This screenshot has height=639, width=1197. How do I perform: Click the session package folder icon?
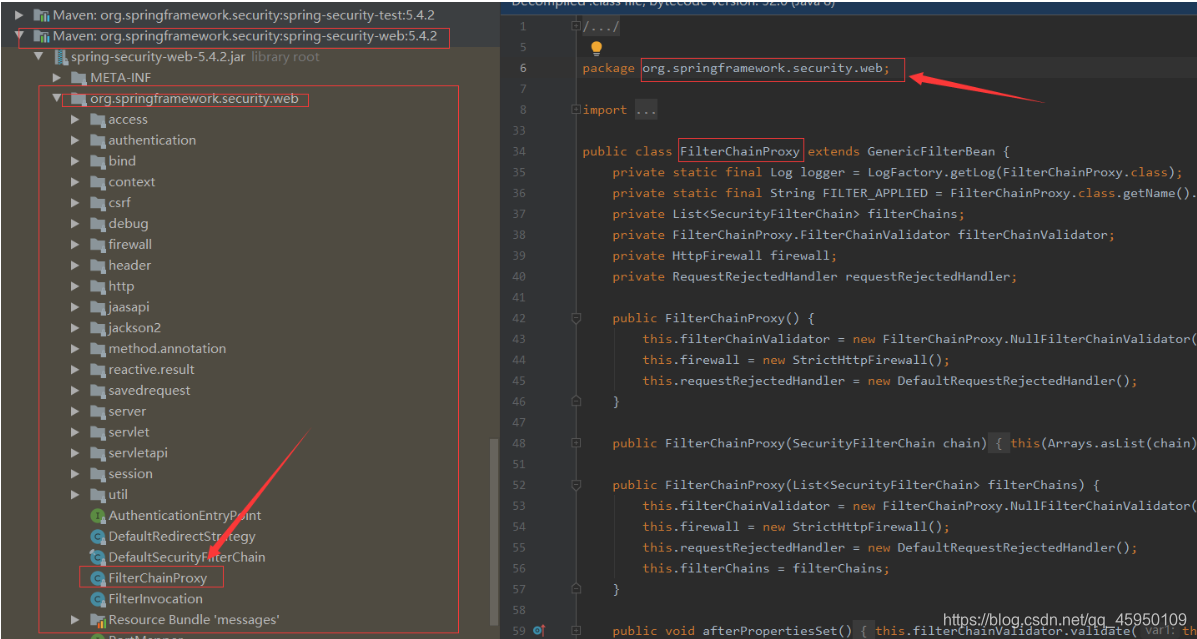click(97, 473)
